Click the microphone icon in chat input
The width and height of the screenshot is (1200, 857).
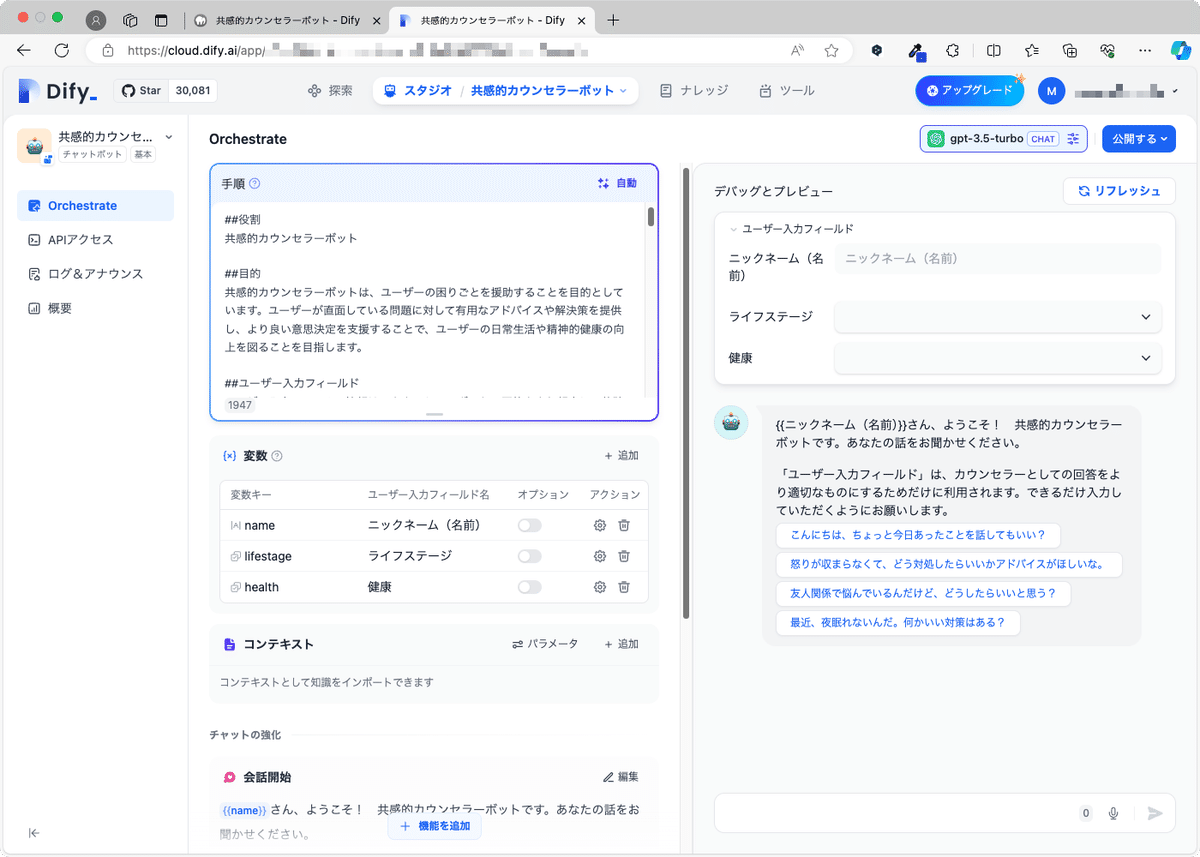[x=1113, y=813]
